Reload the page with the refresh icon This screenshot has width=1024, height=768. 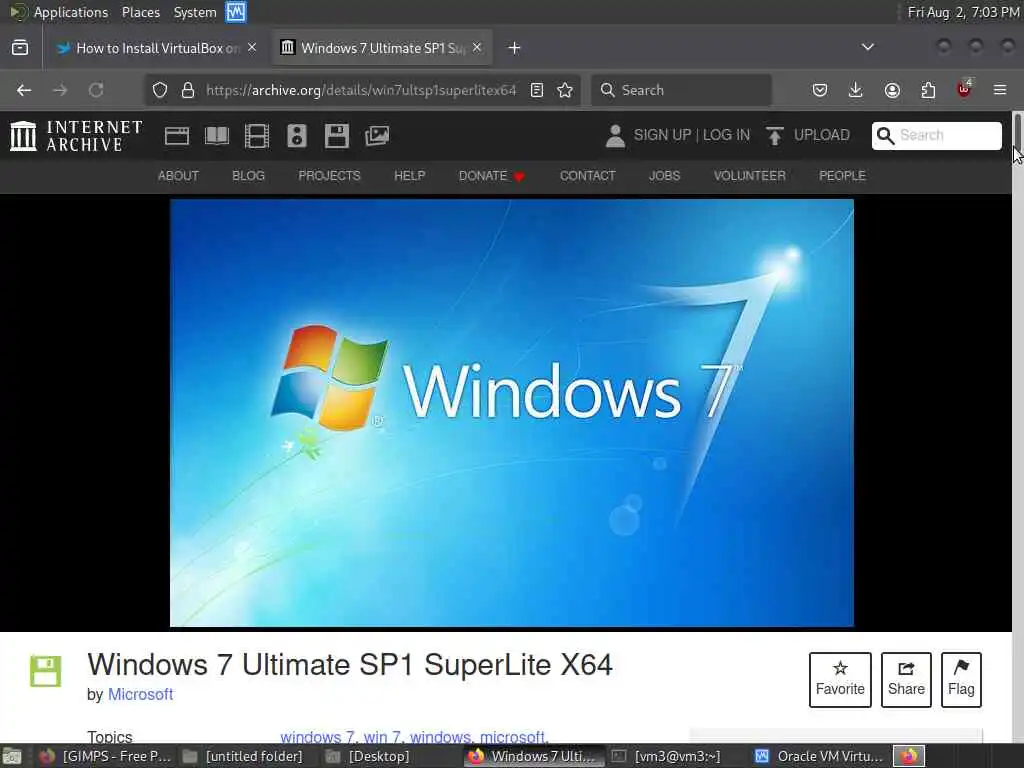pyautogui.click(x=96, y=90)
